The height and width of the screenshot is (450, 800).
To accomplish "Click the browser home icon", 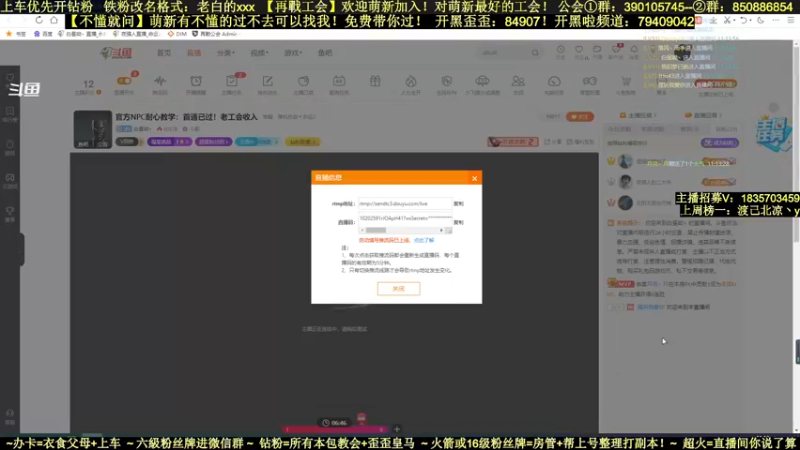I will pos(54,20).
